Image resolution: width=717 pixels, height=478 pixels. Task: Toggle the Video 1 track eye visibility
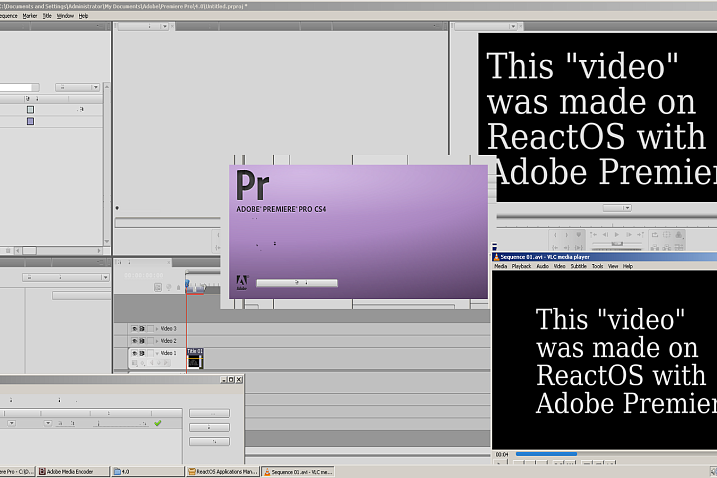coord(134,354)
